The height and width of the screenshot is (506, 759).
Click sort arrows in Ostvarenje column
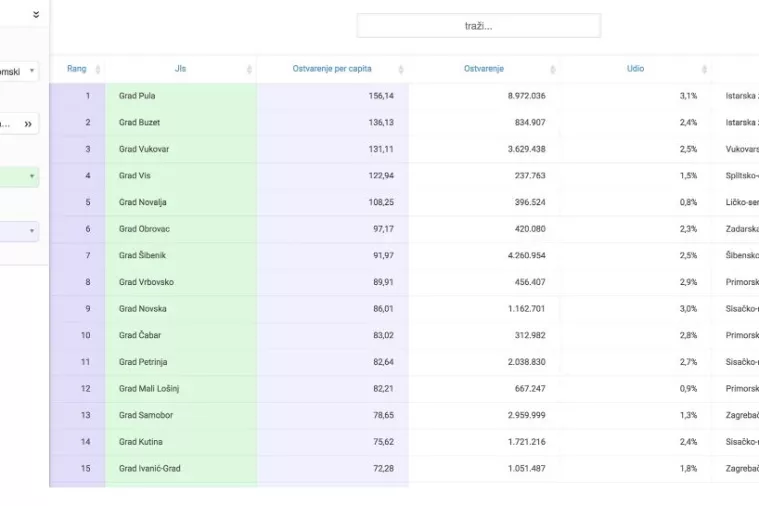point(552,69)
